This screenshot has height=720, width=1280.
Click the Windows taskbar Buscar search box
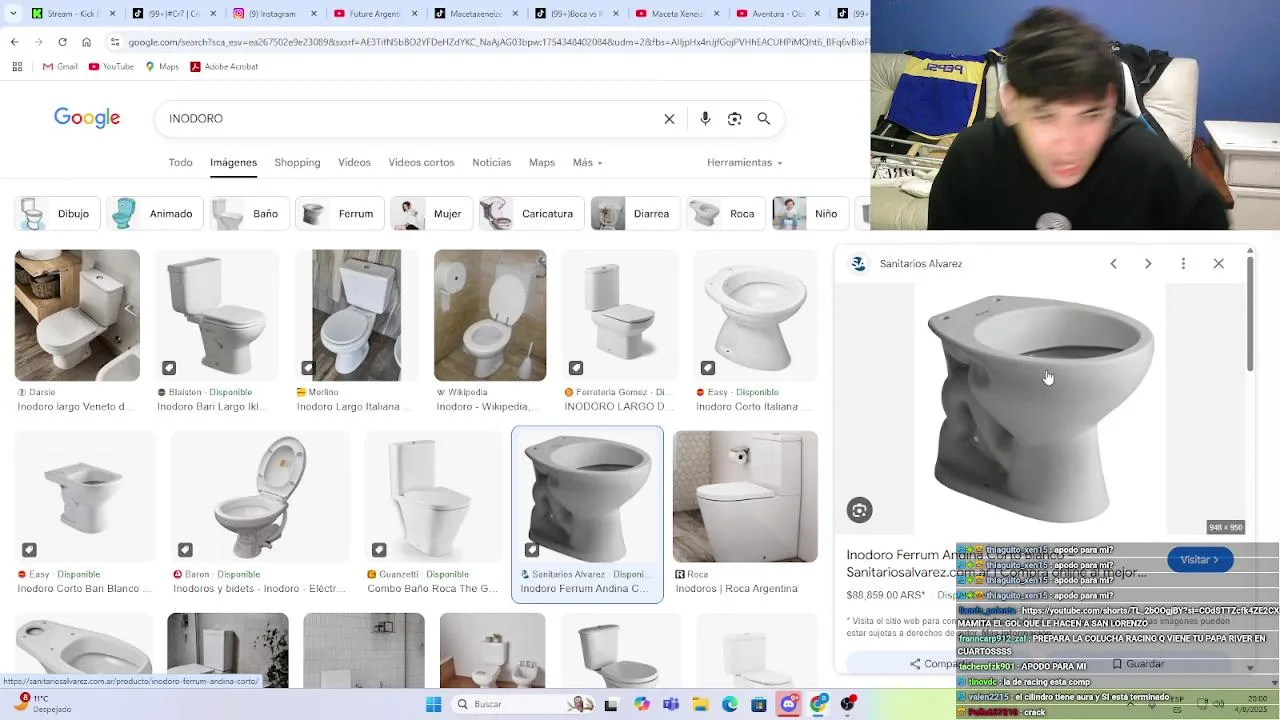coord(523,704)
